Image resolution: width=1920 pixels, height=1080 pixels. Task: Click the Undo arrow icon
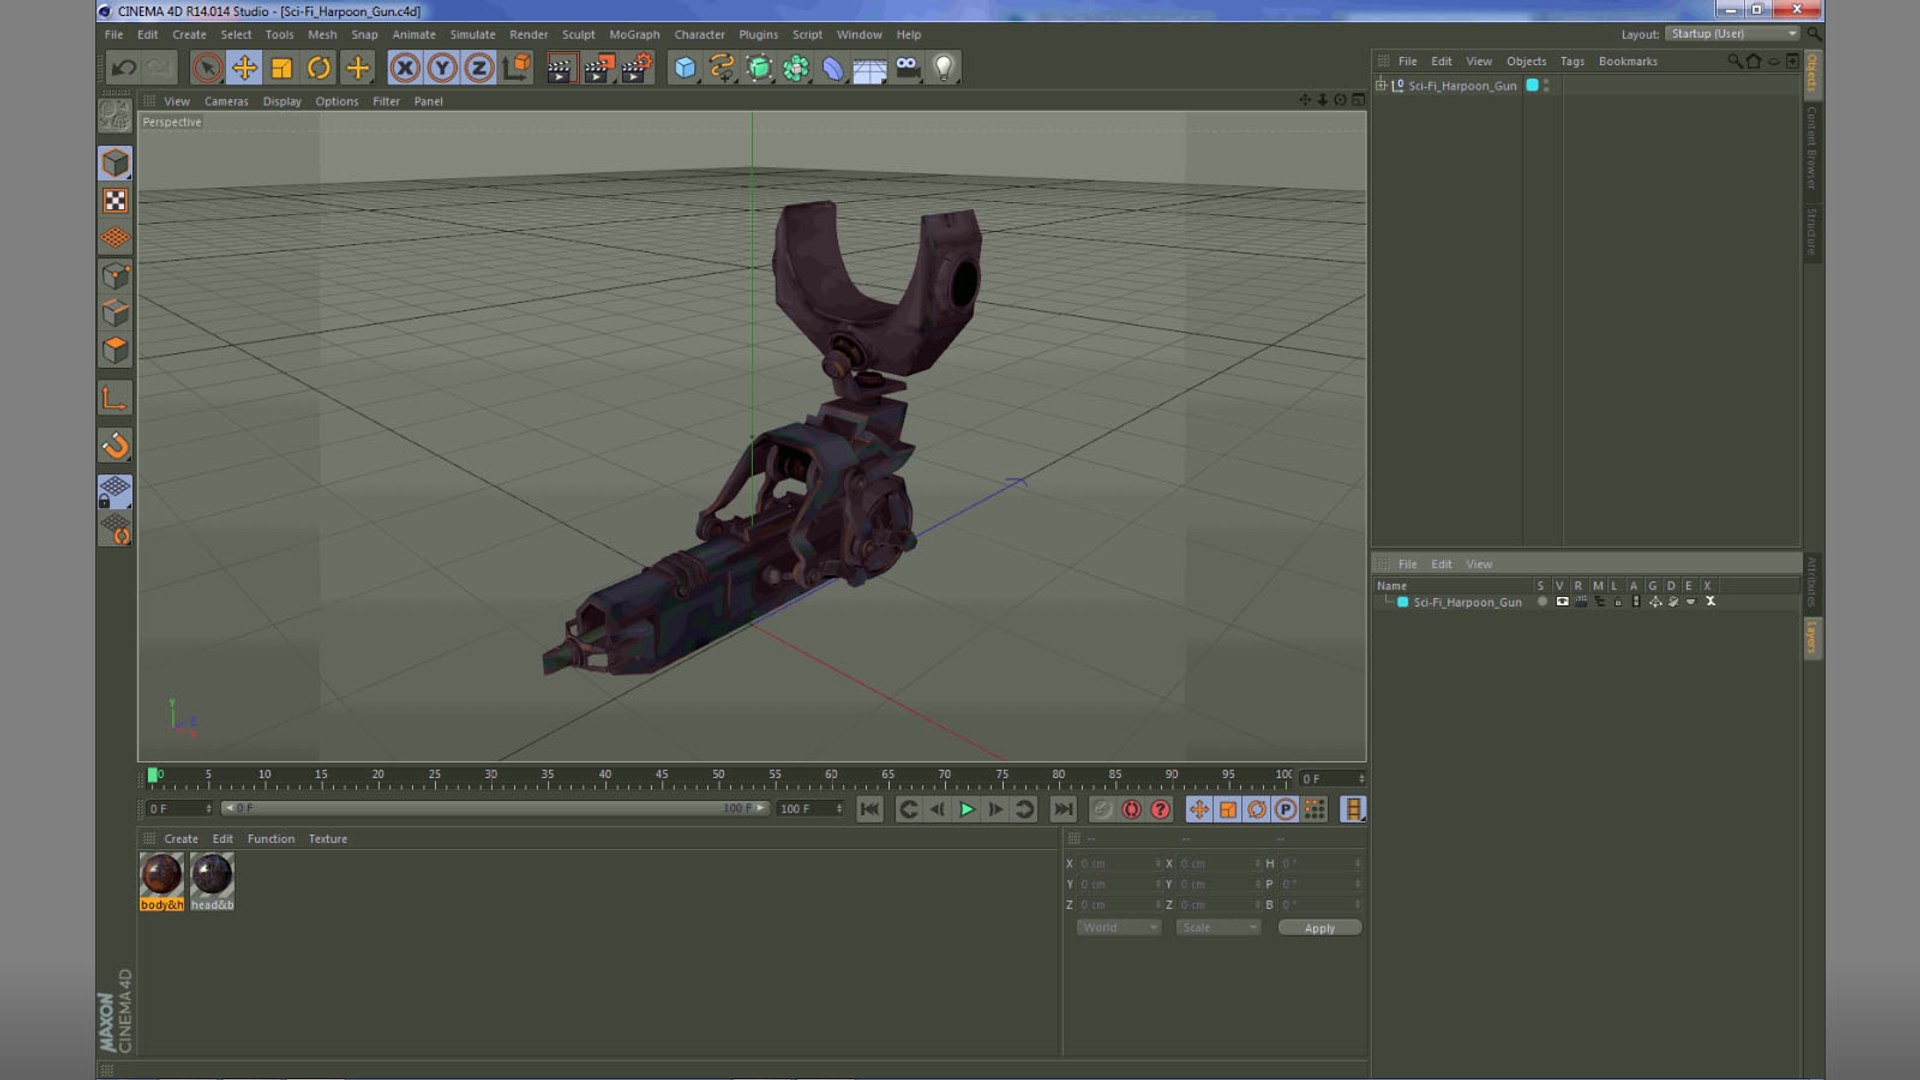point(124,68)
